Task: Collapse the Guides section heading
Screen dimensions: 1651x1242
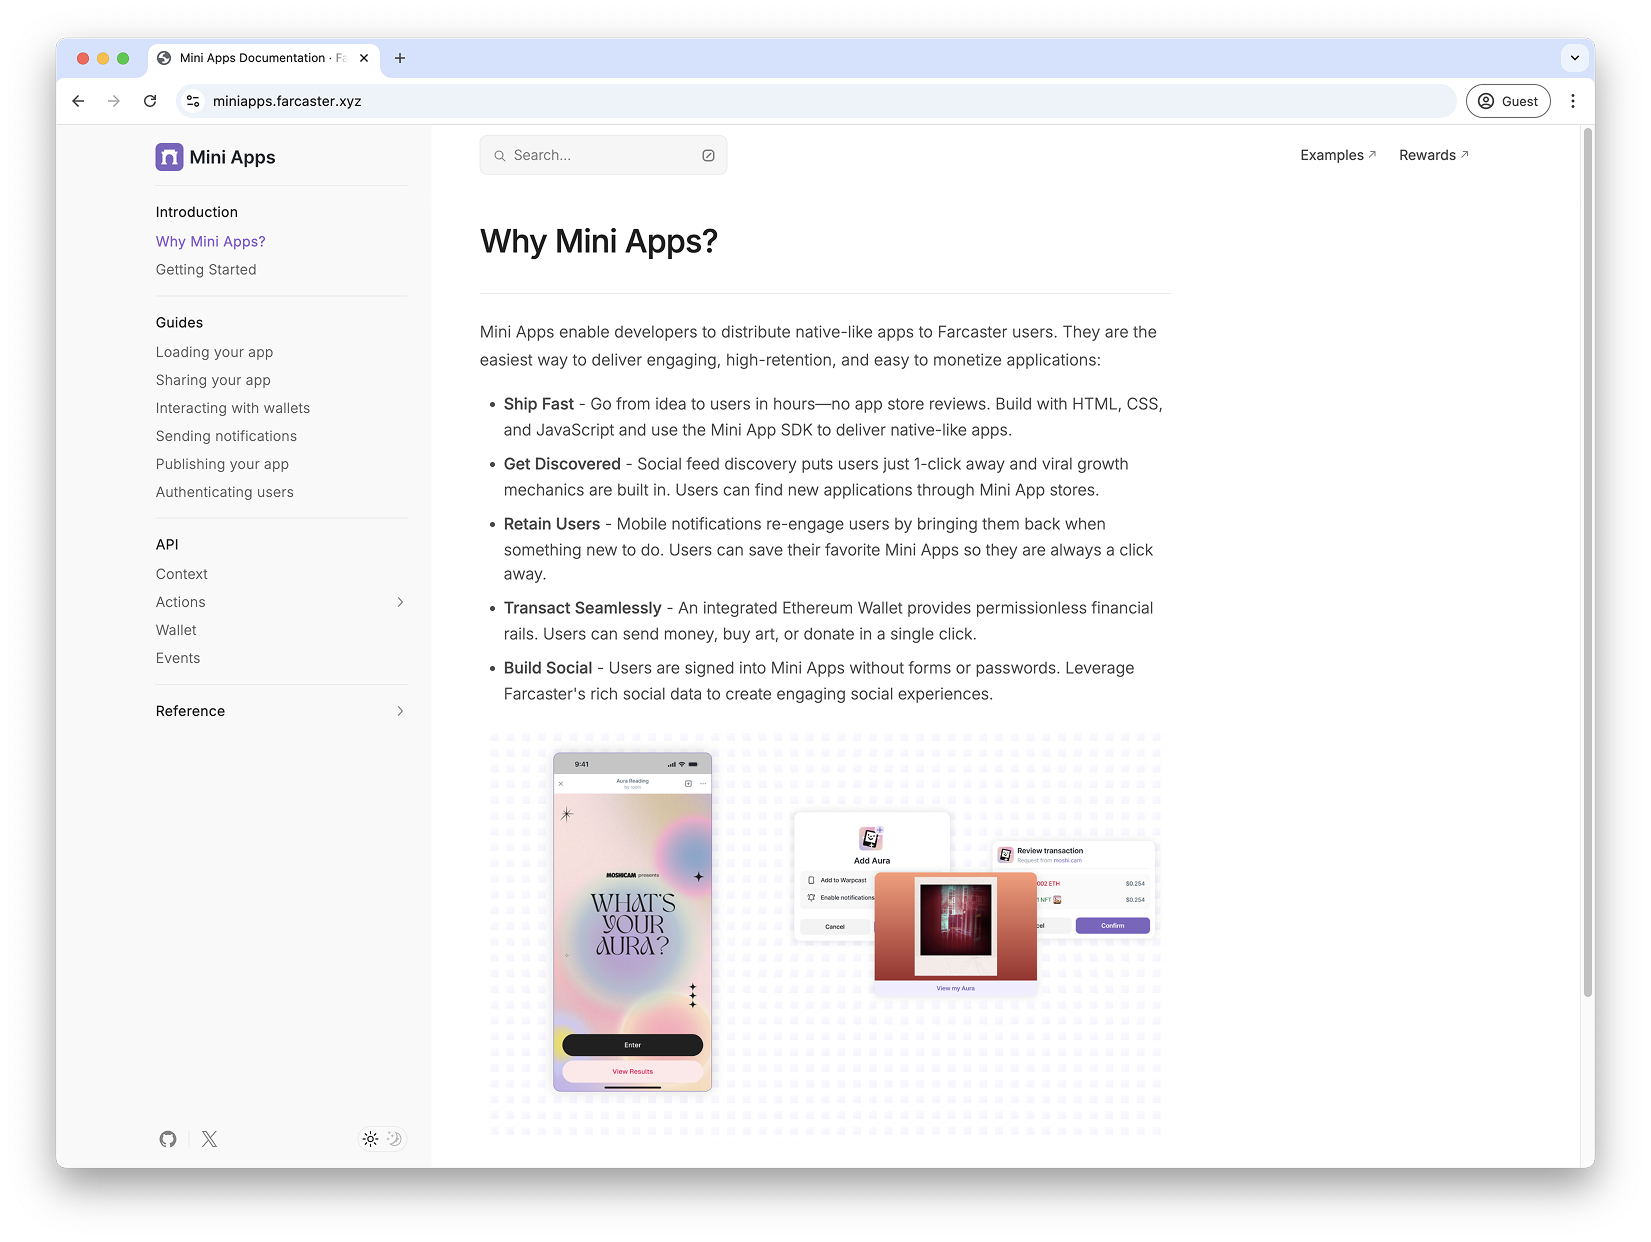Action: [179, 322]
